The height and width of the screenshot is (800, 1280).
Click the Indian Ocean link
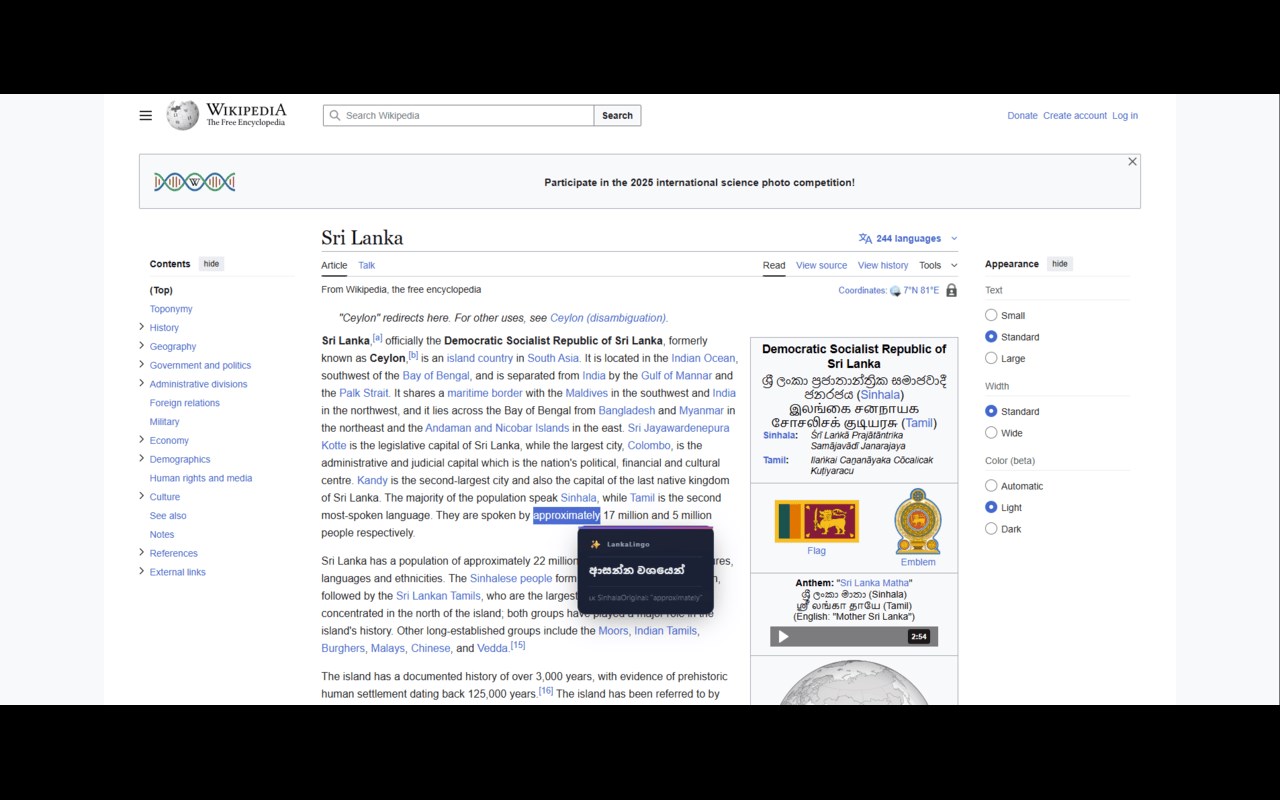[703, 358]
